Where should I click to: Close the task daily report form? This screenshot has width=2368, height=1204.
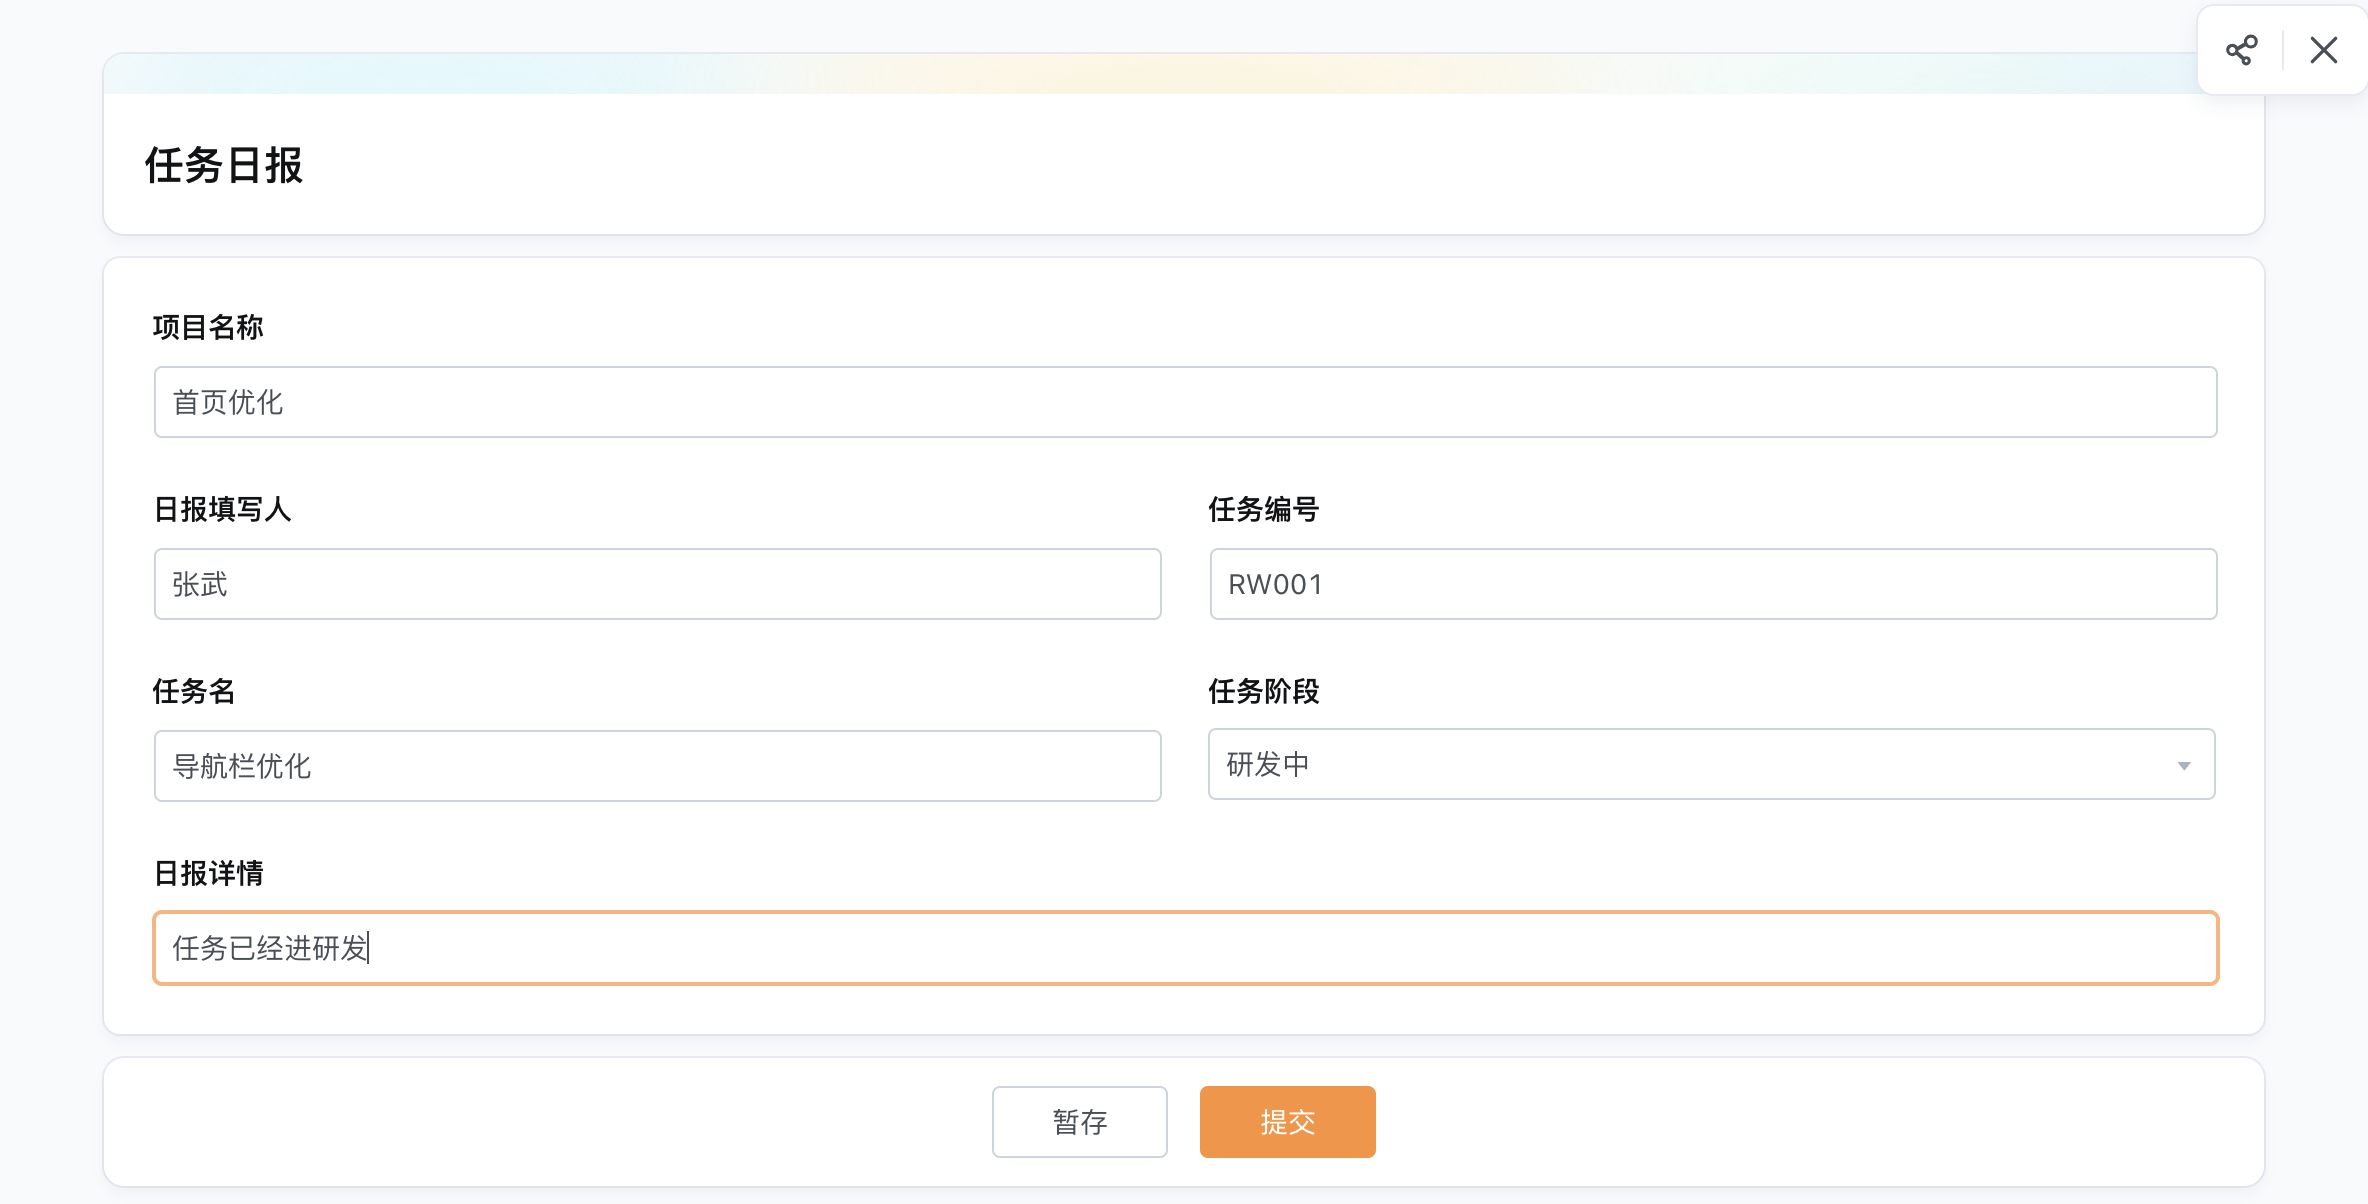pyautogui.click(x=2323, y=50)
